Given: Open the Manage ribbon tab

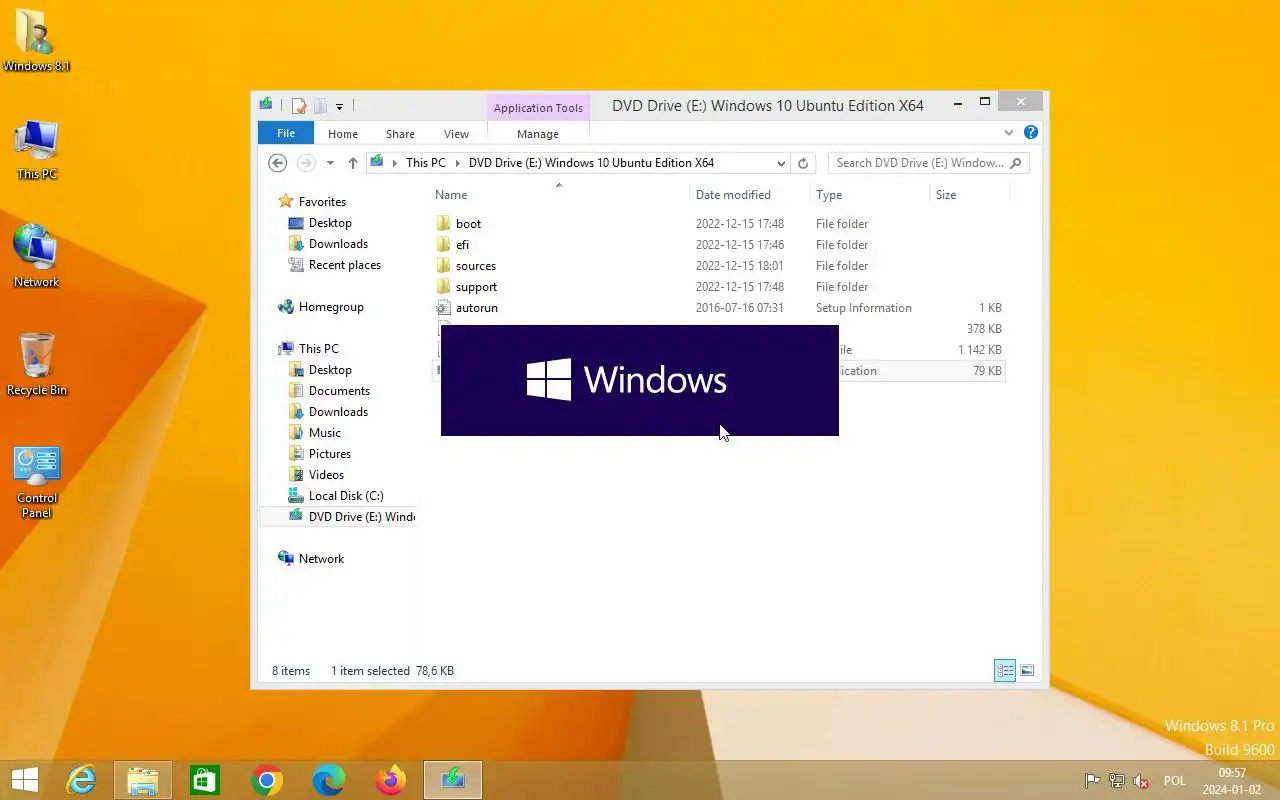Looking at the screenshot, I should coord(538,133).
